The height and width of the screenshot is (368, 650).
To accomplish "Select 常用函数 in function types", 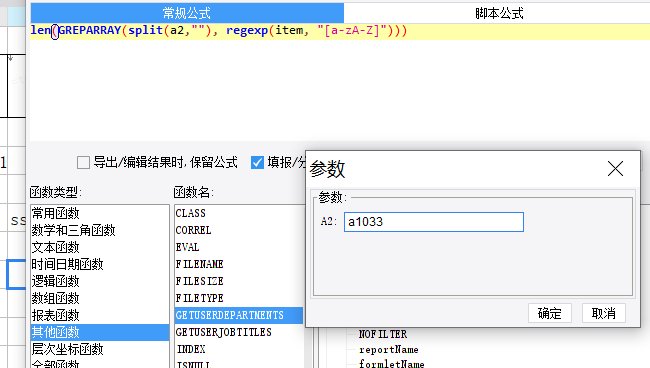I will click(x=99, y=213).
